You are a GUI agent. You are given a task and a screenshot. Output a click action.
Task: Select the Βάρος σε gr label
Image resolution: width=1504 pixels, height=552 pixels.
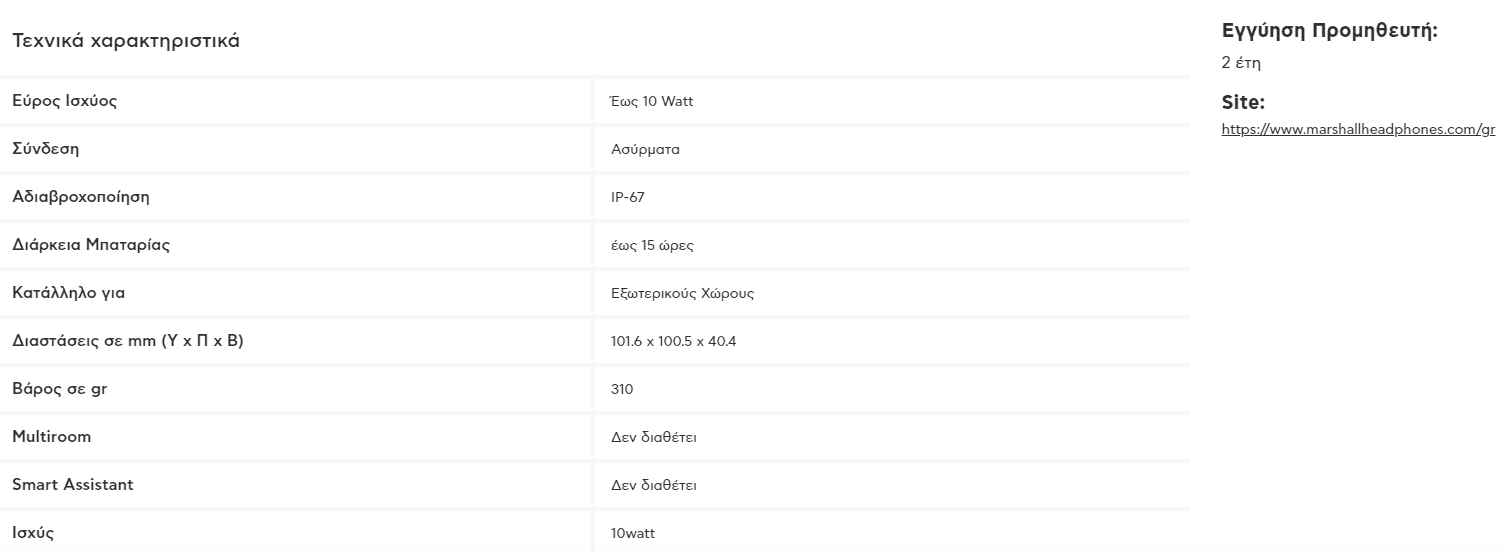pyautogui.click(x=59, y=389)
